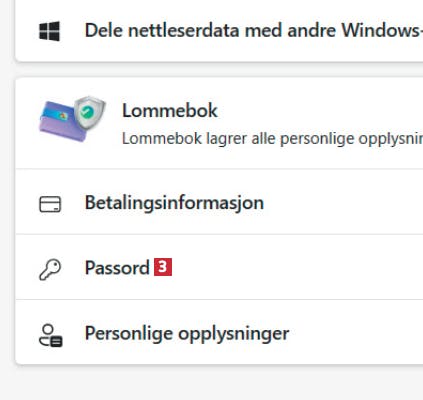
Task: Click the divider below Betalingsinformasjon row
Action: (x=219, y=234)
